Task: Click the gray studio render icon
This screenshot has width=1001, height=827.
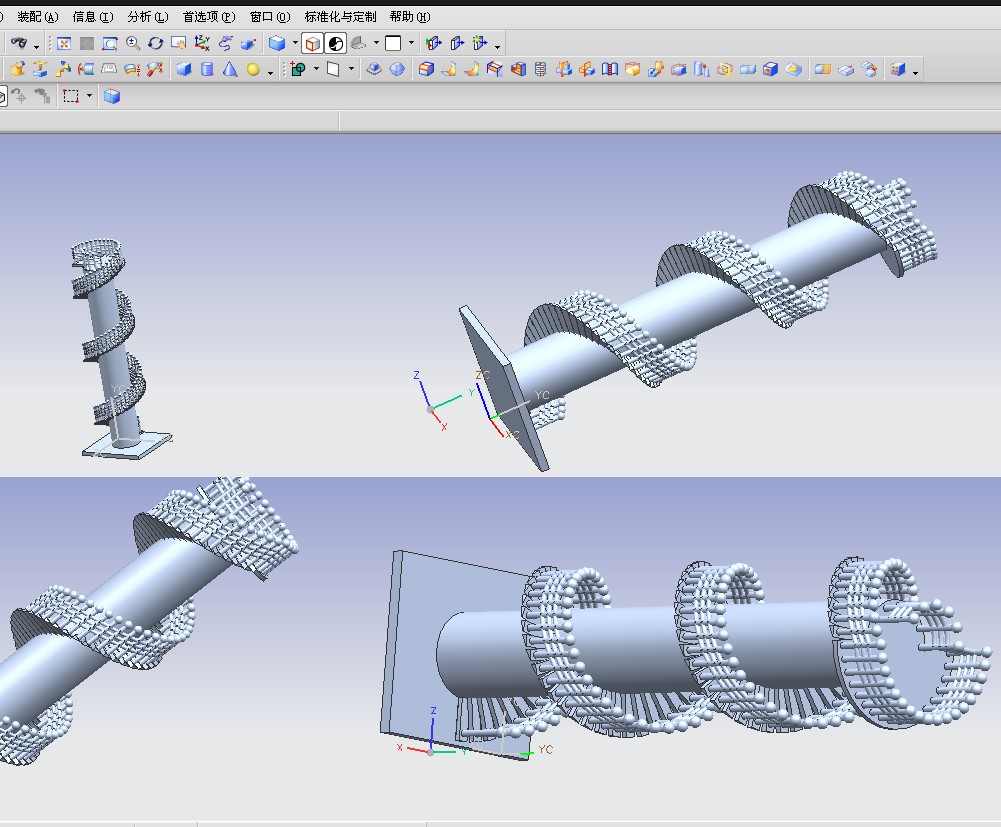Action: pos(359,43)
